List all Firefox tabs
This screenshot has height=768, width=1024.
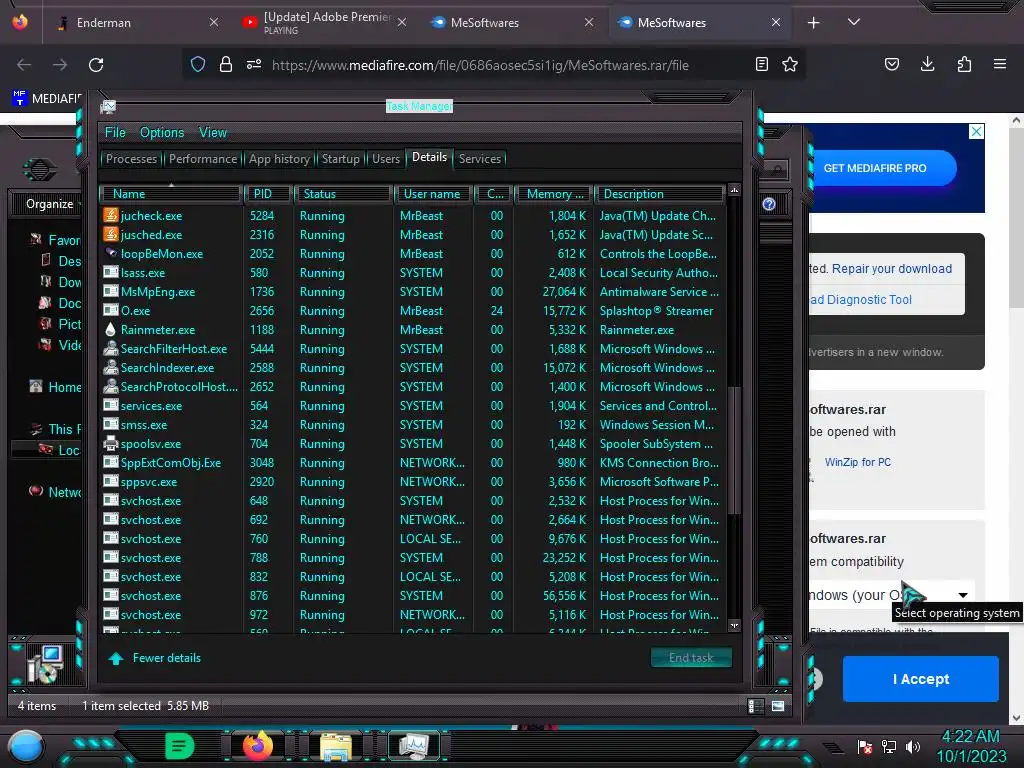tap(854, 22)
